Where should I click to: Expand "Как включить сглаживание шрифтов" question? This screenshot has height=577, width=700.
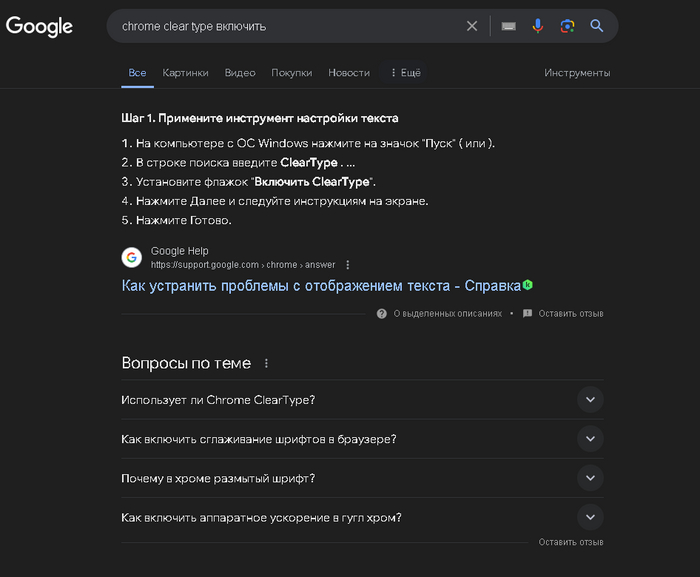590,439
